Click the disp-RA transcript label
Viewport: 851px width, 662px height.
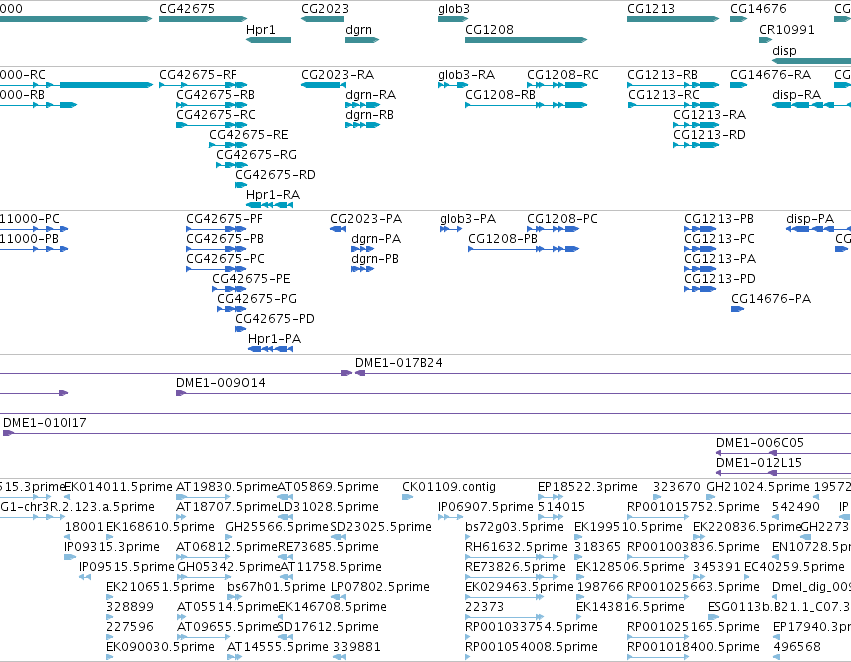tap(796, 94)
